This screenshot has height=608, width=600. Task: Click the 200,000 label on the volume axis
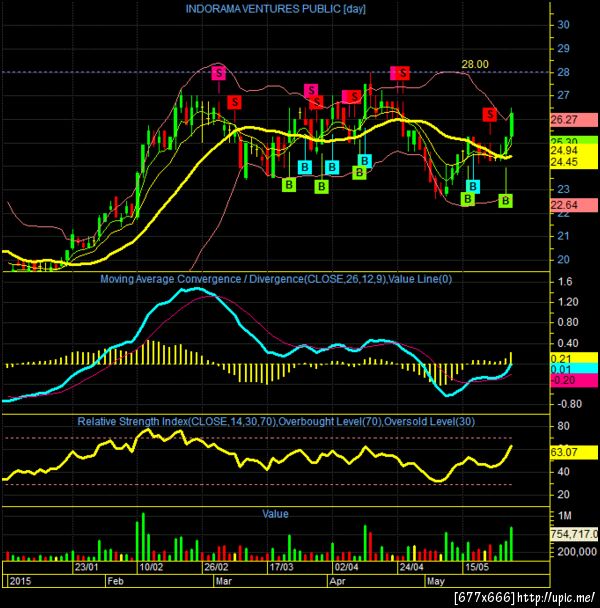(x=577, y=551)
